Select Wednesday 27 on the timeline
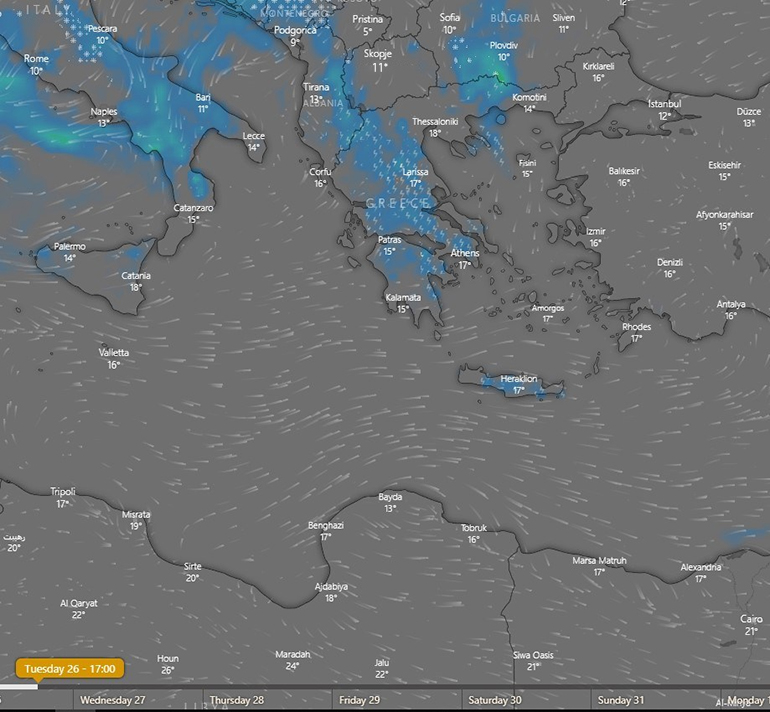The height and width of the screenshot is (712, 770). (x=112, y=700)
